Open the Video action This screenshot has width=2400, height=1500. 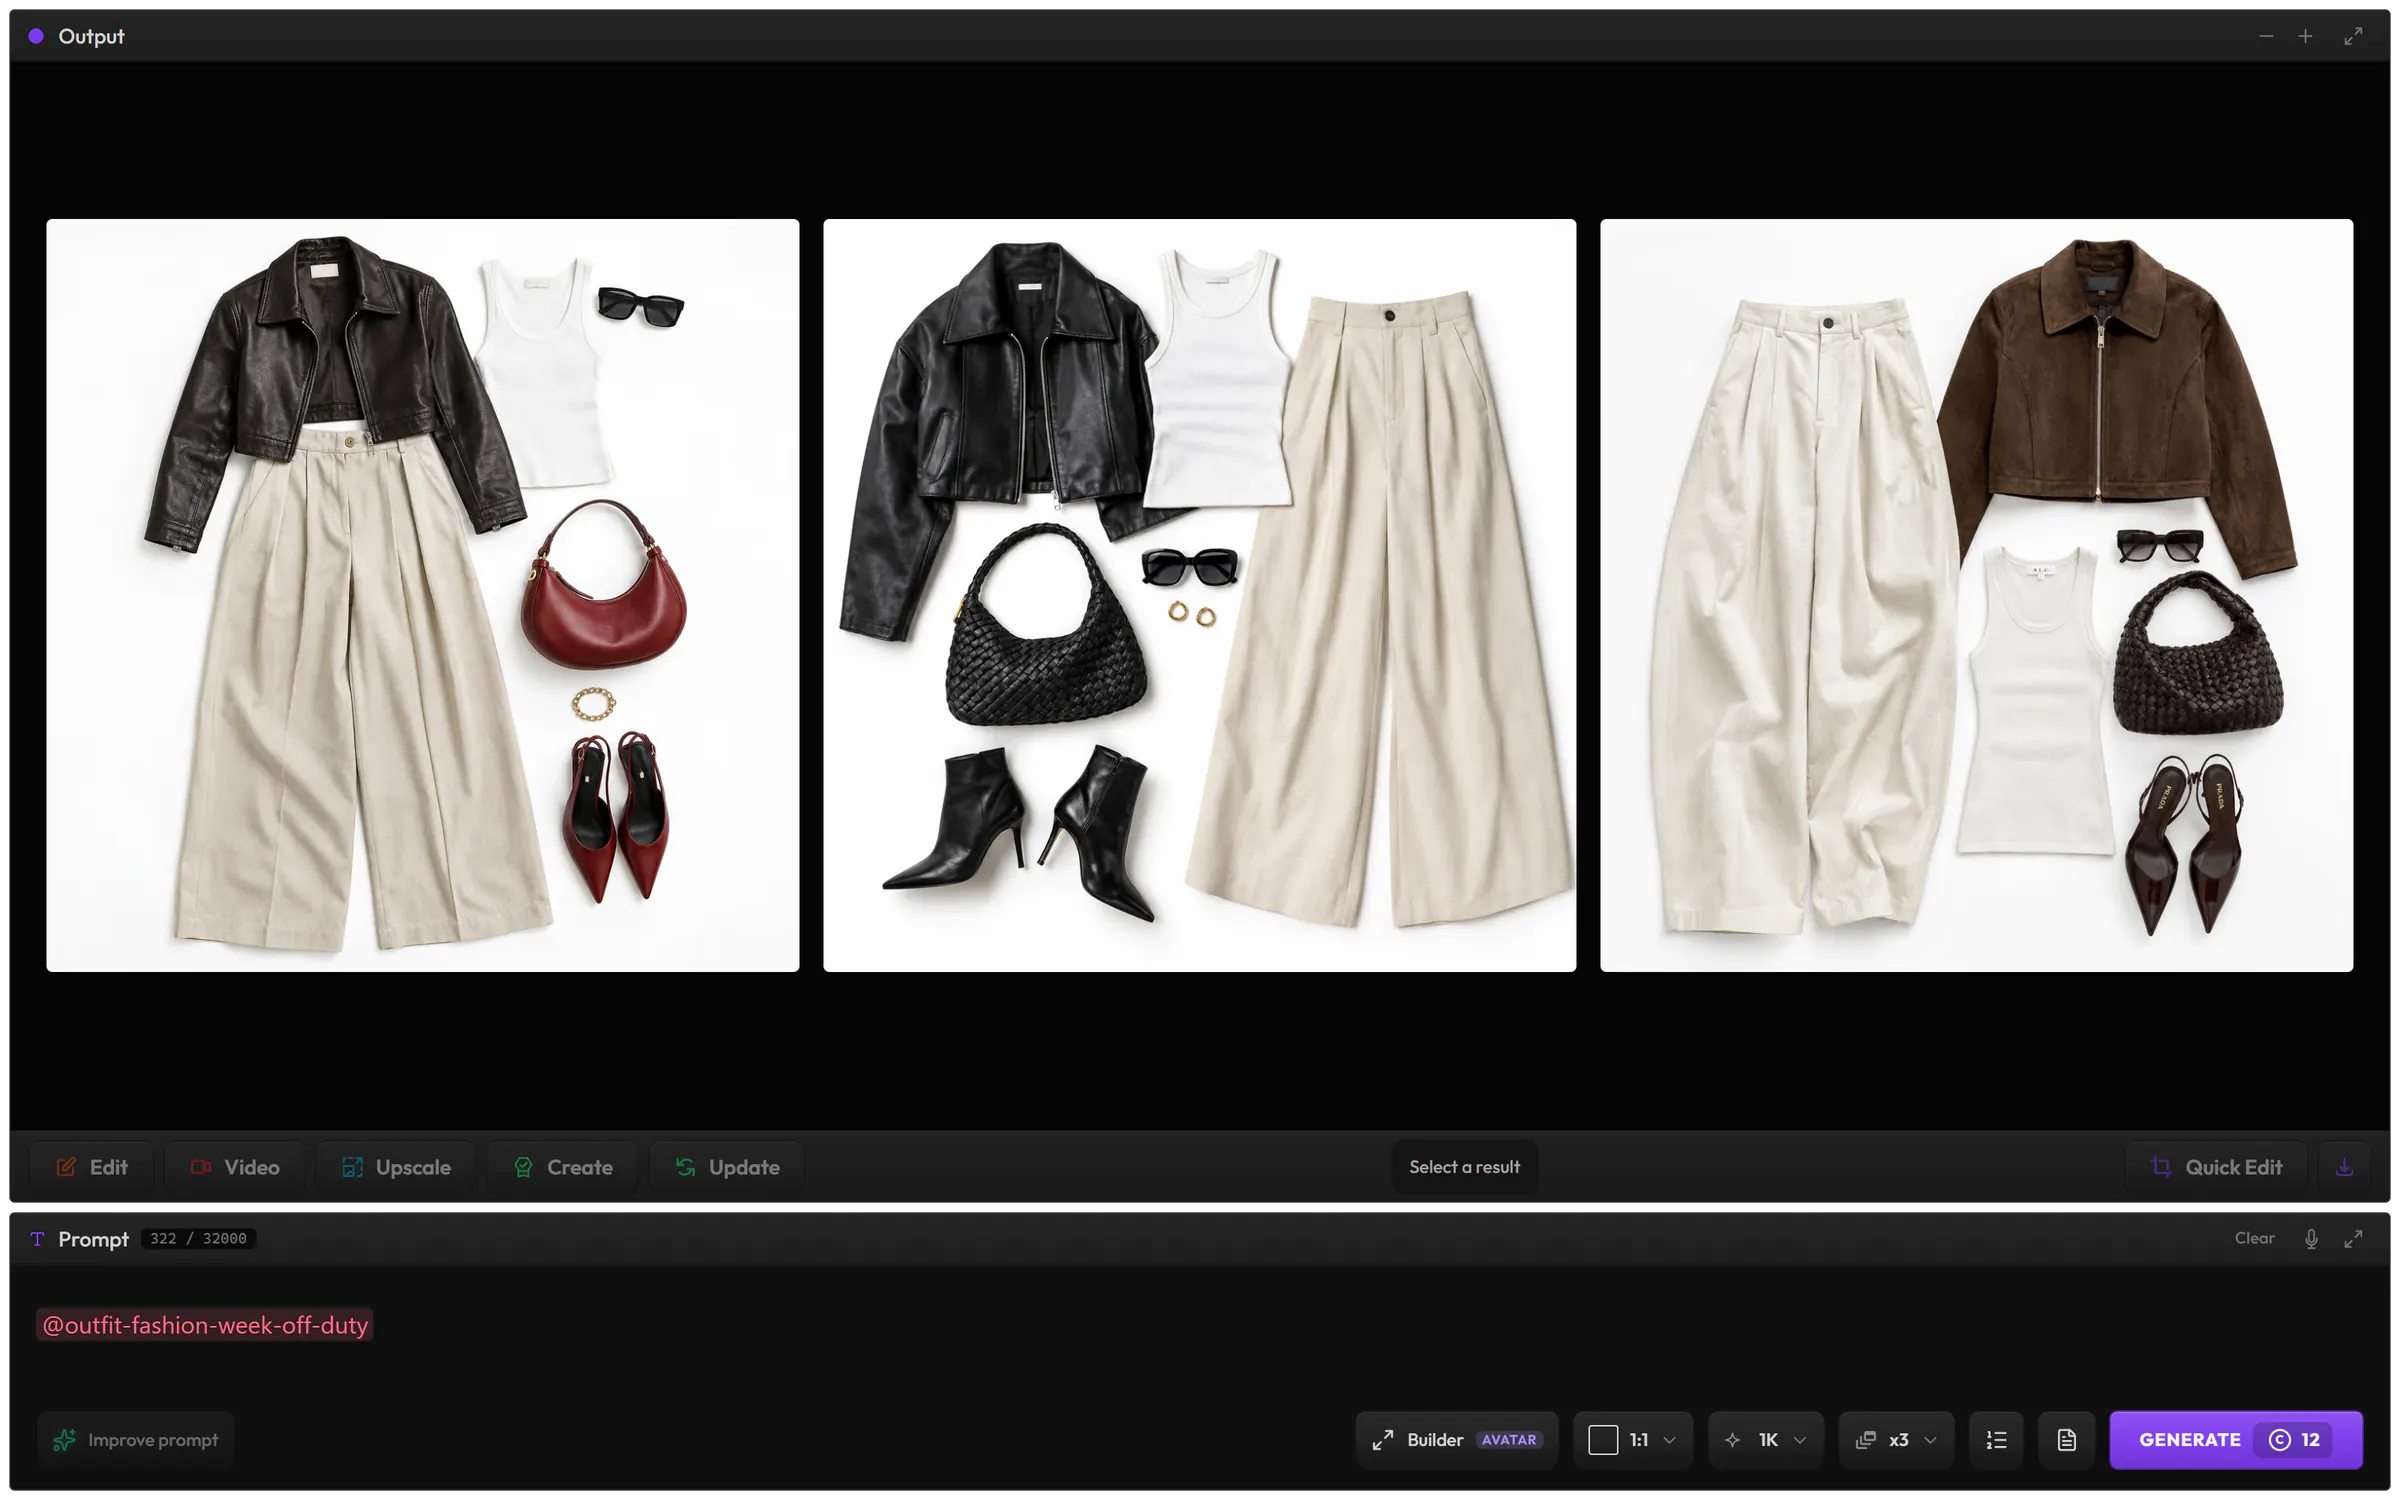(x=235, y=1167)
